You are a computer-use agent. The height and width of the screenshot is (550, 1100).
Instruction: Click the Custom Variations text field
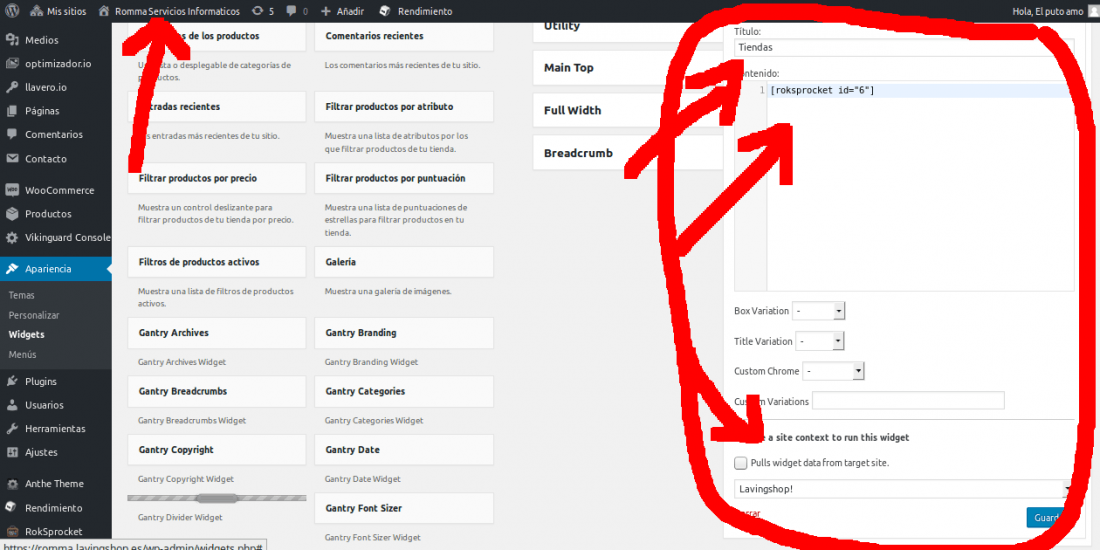click(x=908, y=401)
